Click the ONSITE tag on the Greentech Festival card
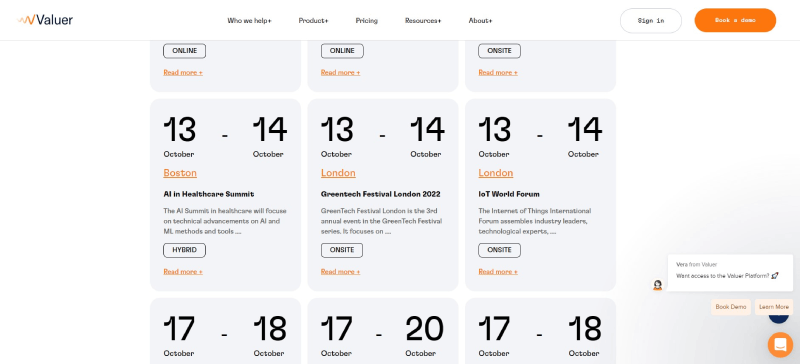Screen dimensions: 800x364 [342, 250]
